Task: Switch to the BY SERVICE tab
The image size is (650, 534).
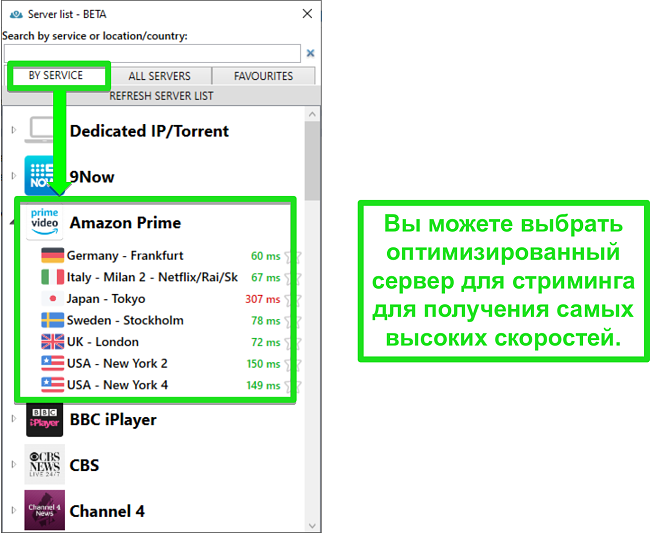Action: coord(56,75)
